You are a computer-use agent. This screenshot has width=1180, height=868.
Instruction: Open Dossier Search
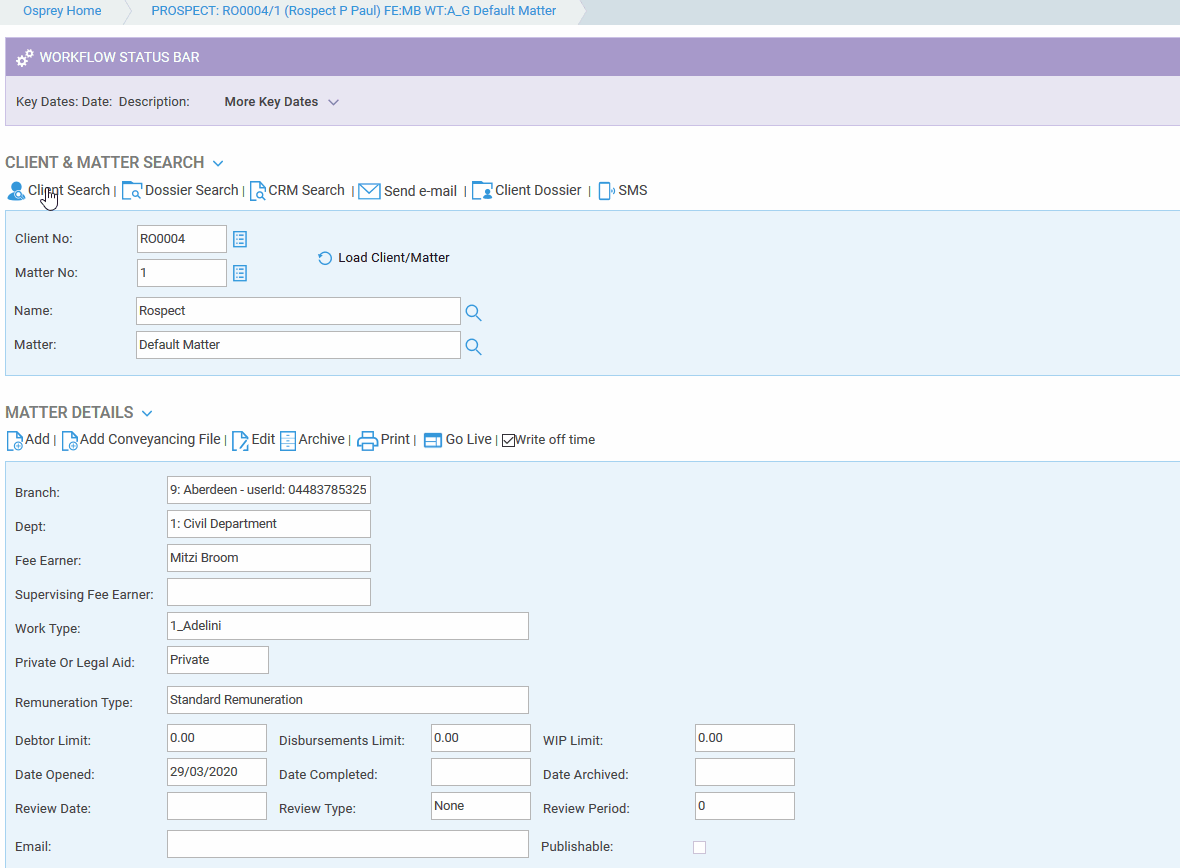coord(192,190)
